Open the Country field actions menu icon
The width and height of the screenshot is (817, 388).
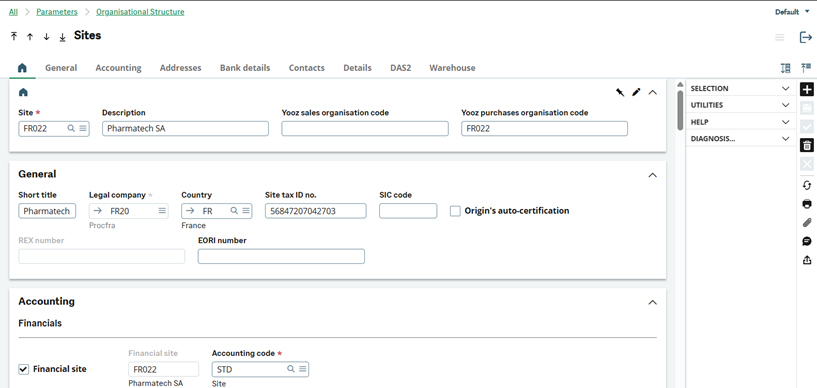click(246, 211)
